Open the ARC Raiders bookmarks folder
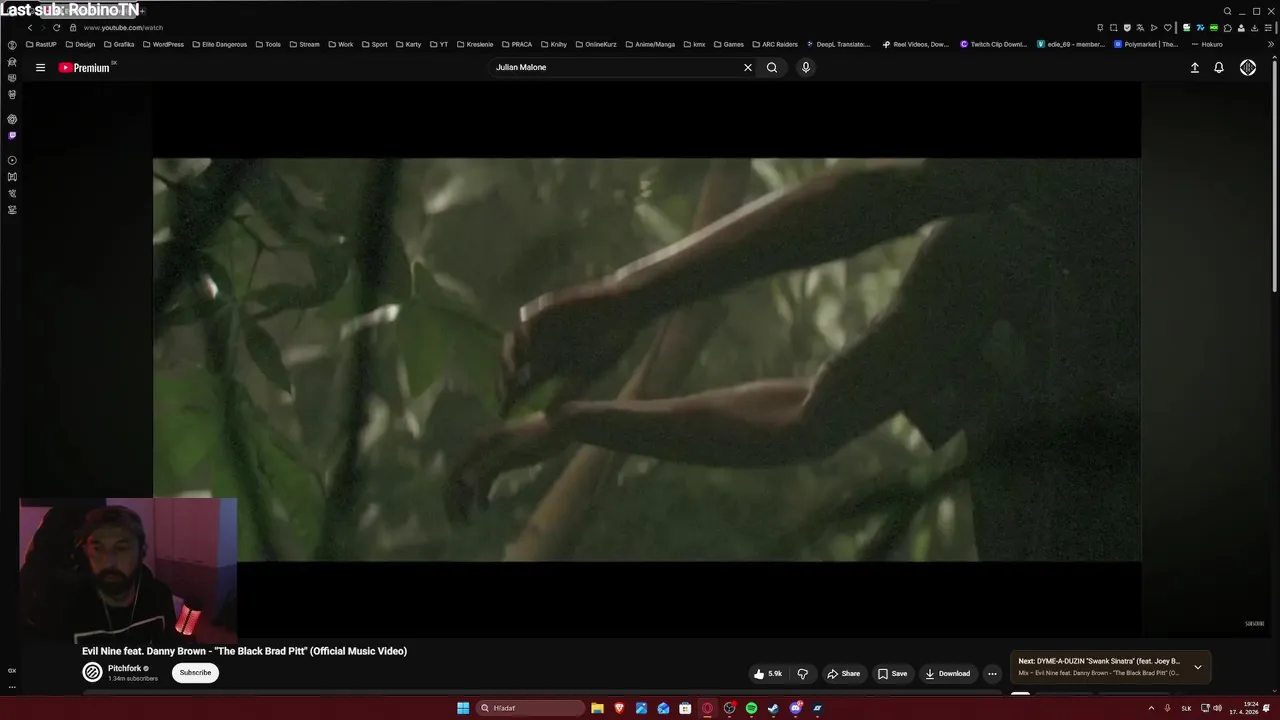The width and height of the screenshot is (1280, 720). pos(774,44)
